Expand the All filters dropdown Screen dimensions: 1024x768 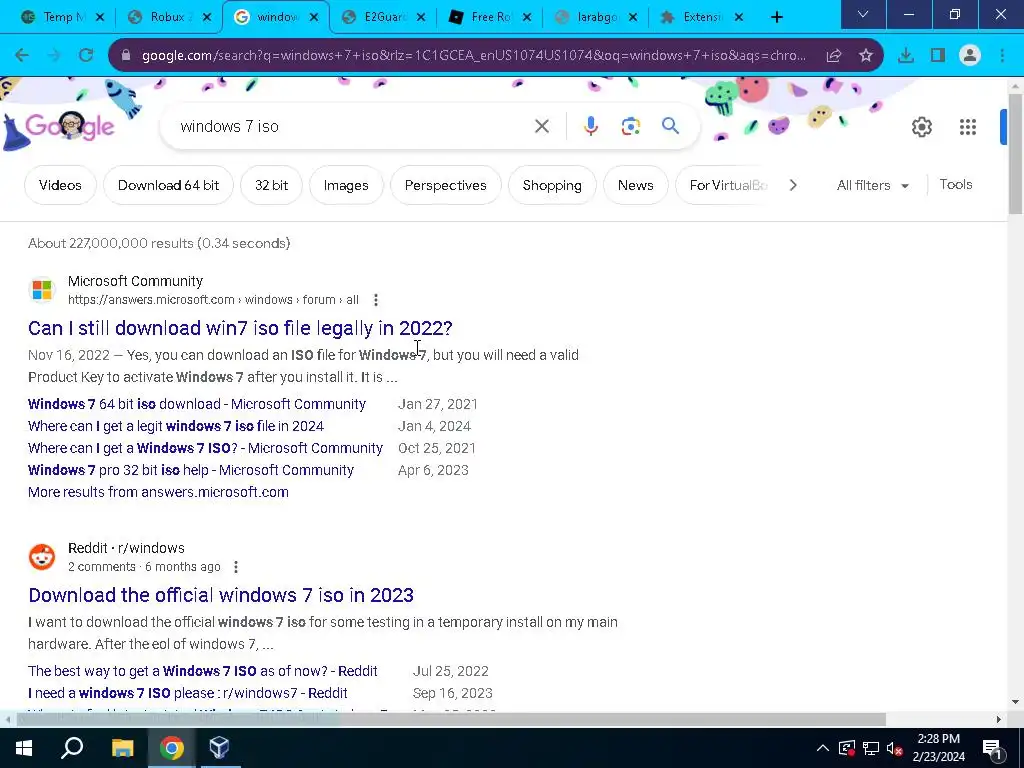click(872, 185)
